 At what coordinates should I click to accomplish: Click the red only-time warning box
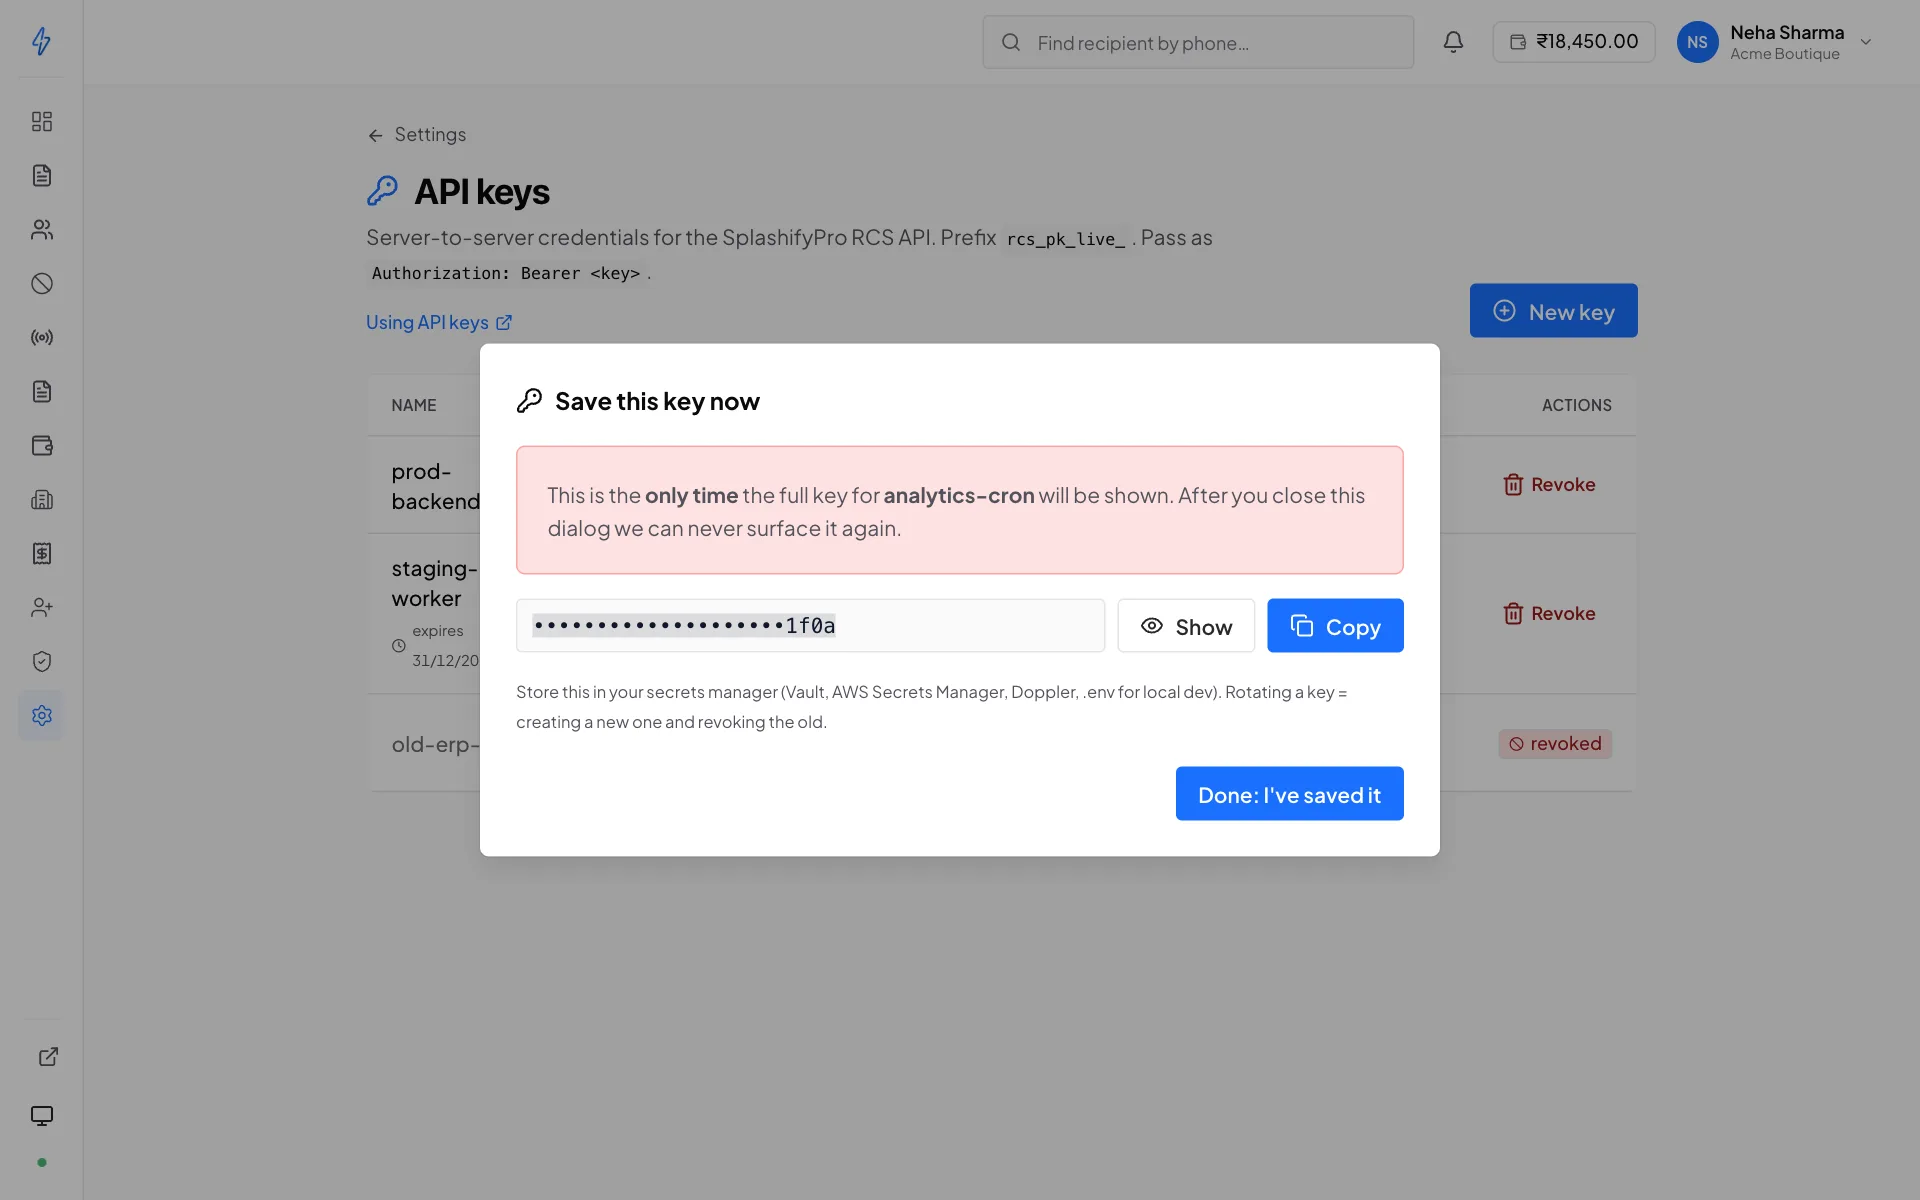point(960,510)
